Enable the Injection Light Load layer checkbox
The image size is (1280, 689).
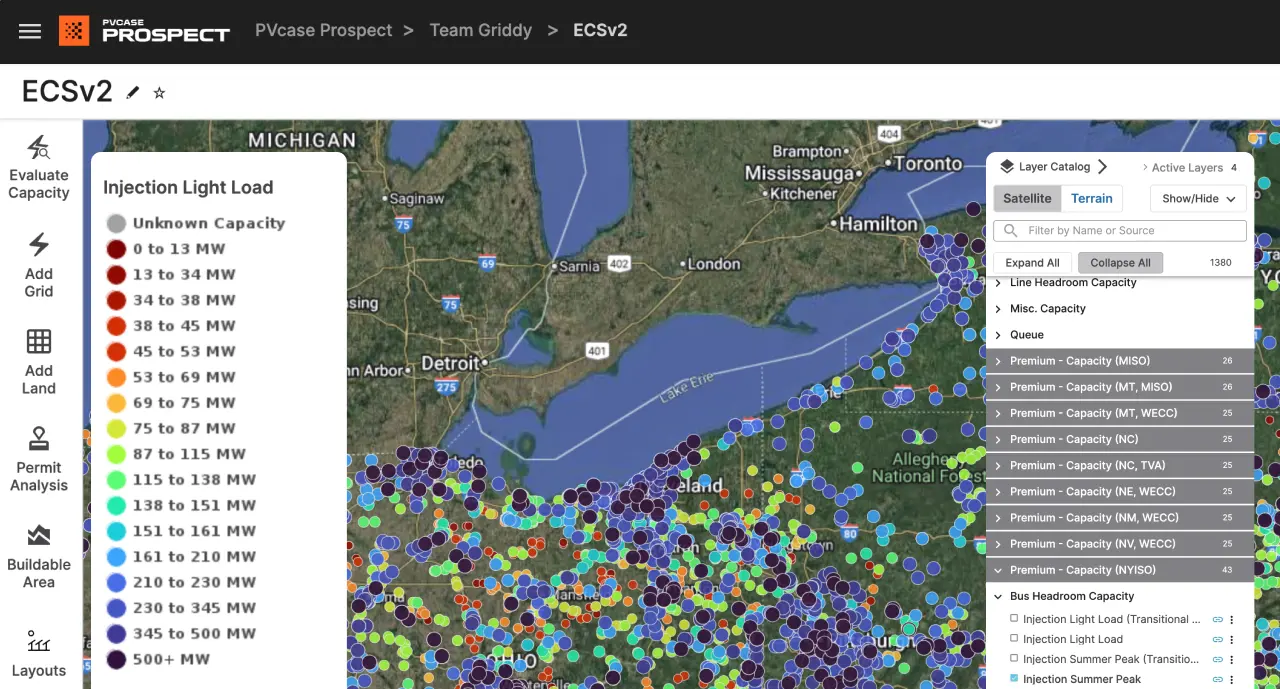tap(1014, 638)
